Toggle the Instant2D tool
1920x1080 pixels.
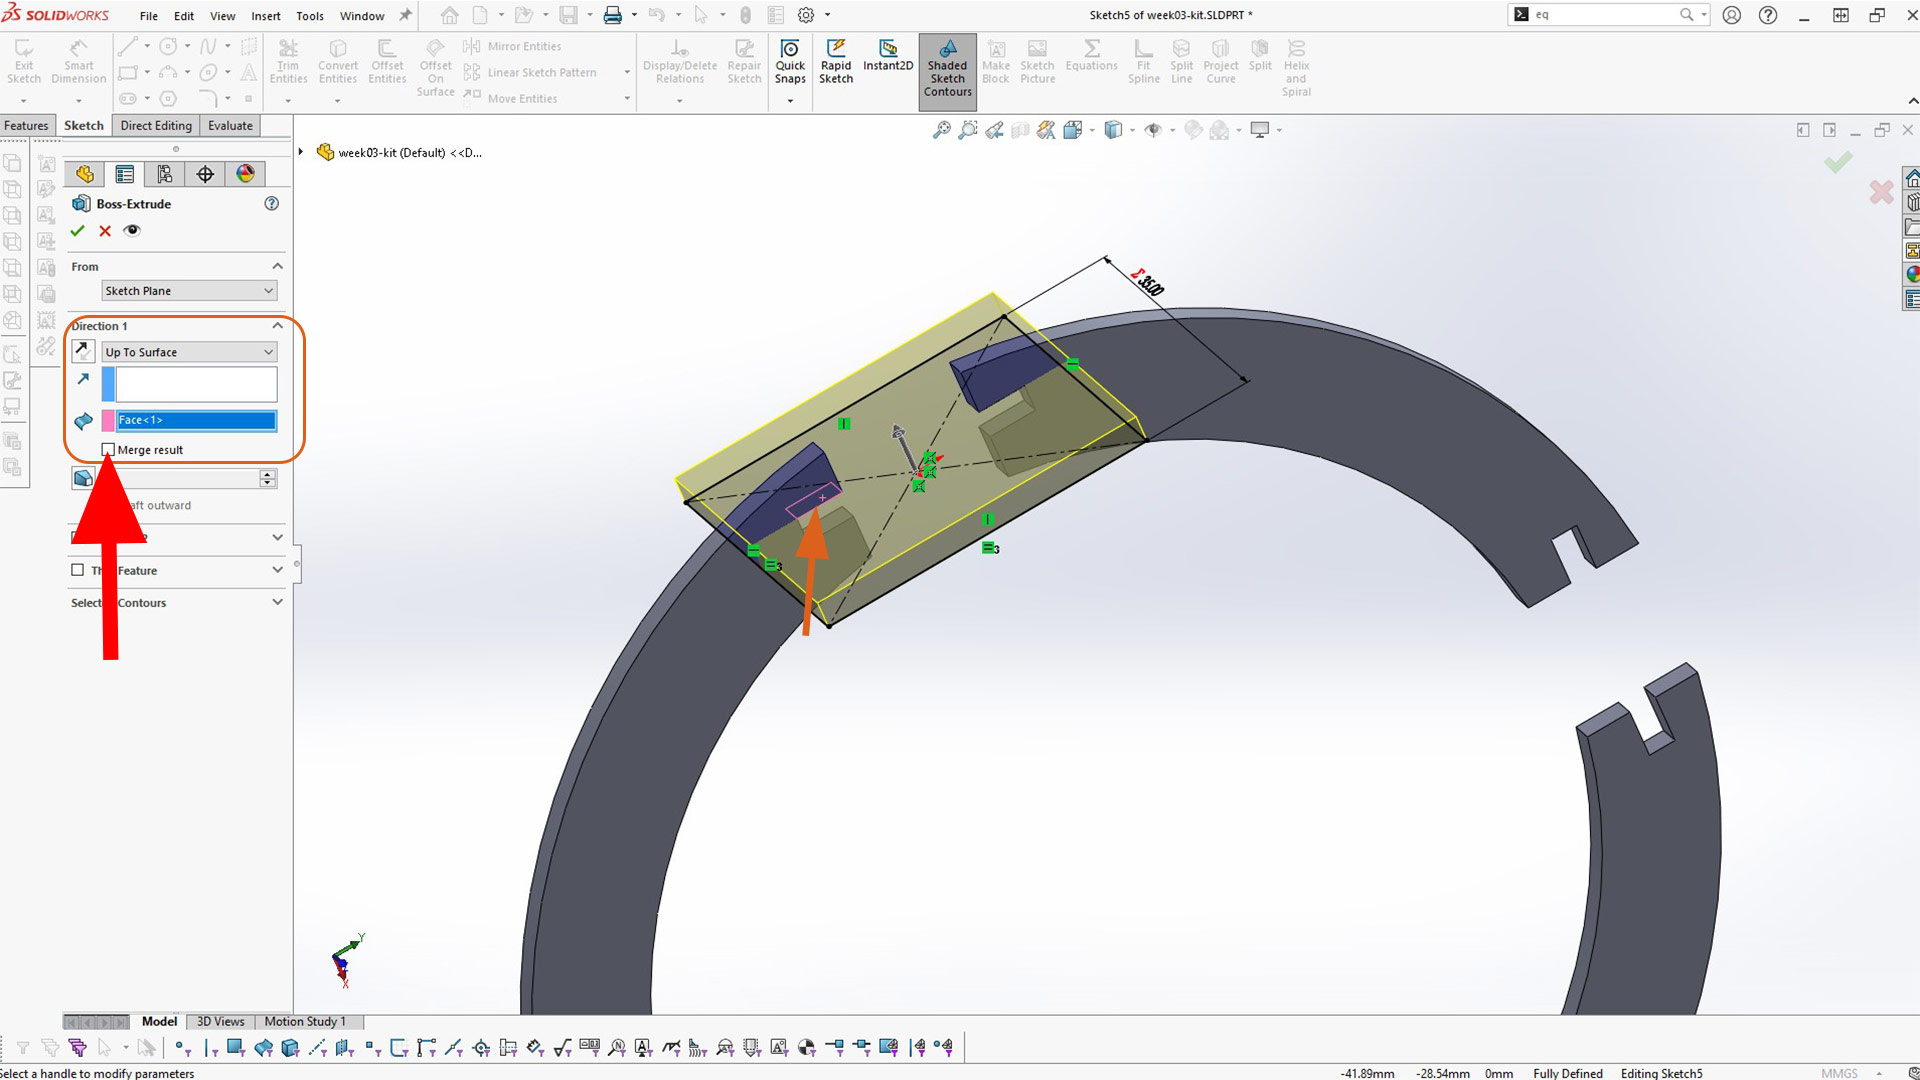[x=887, y=56]
